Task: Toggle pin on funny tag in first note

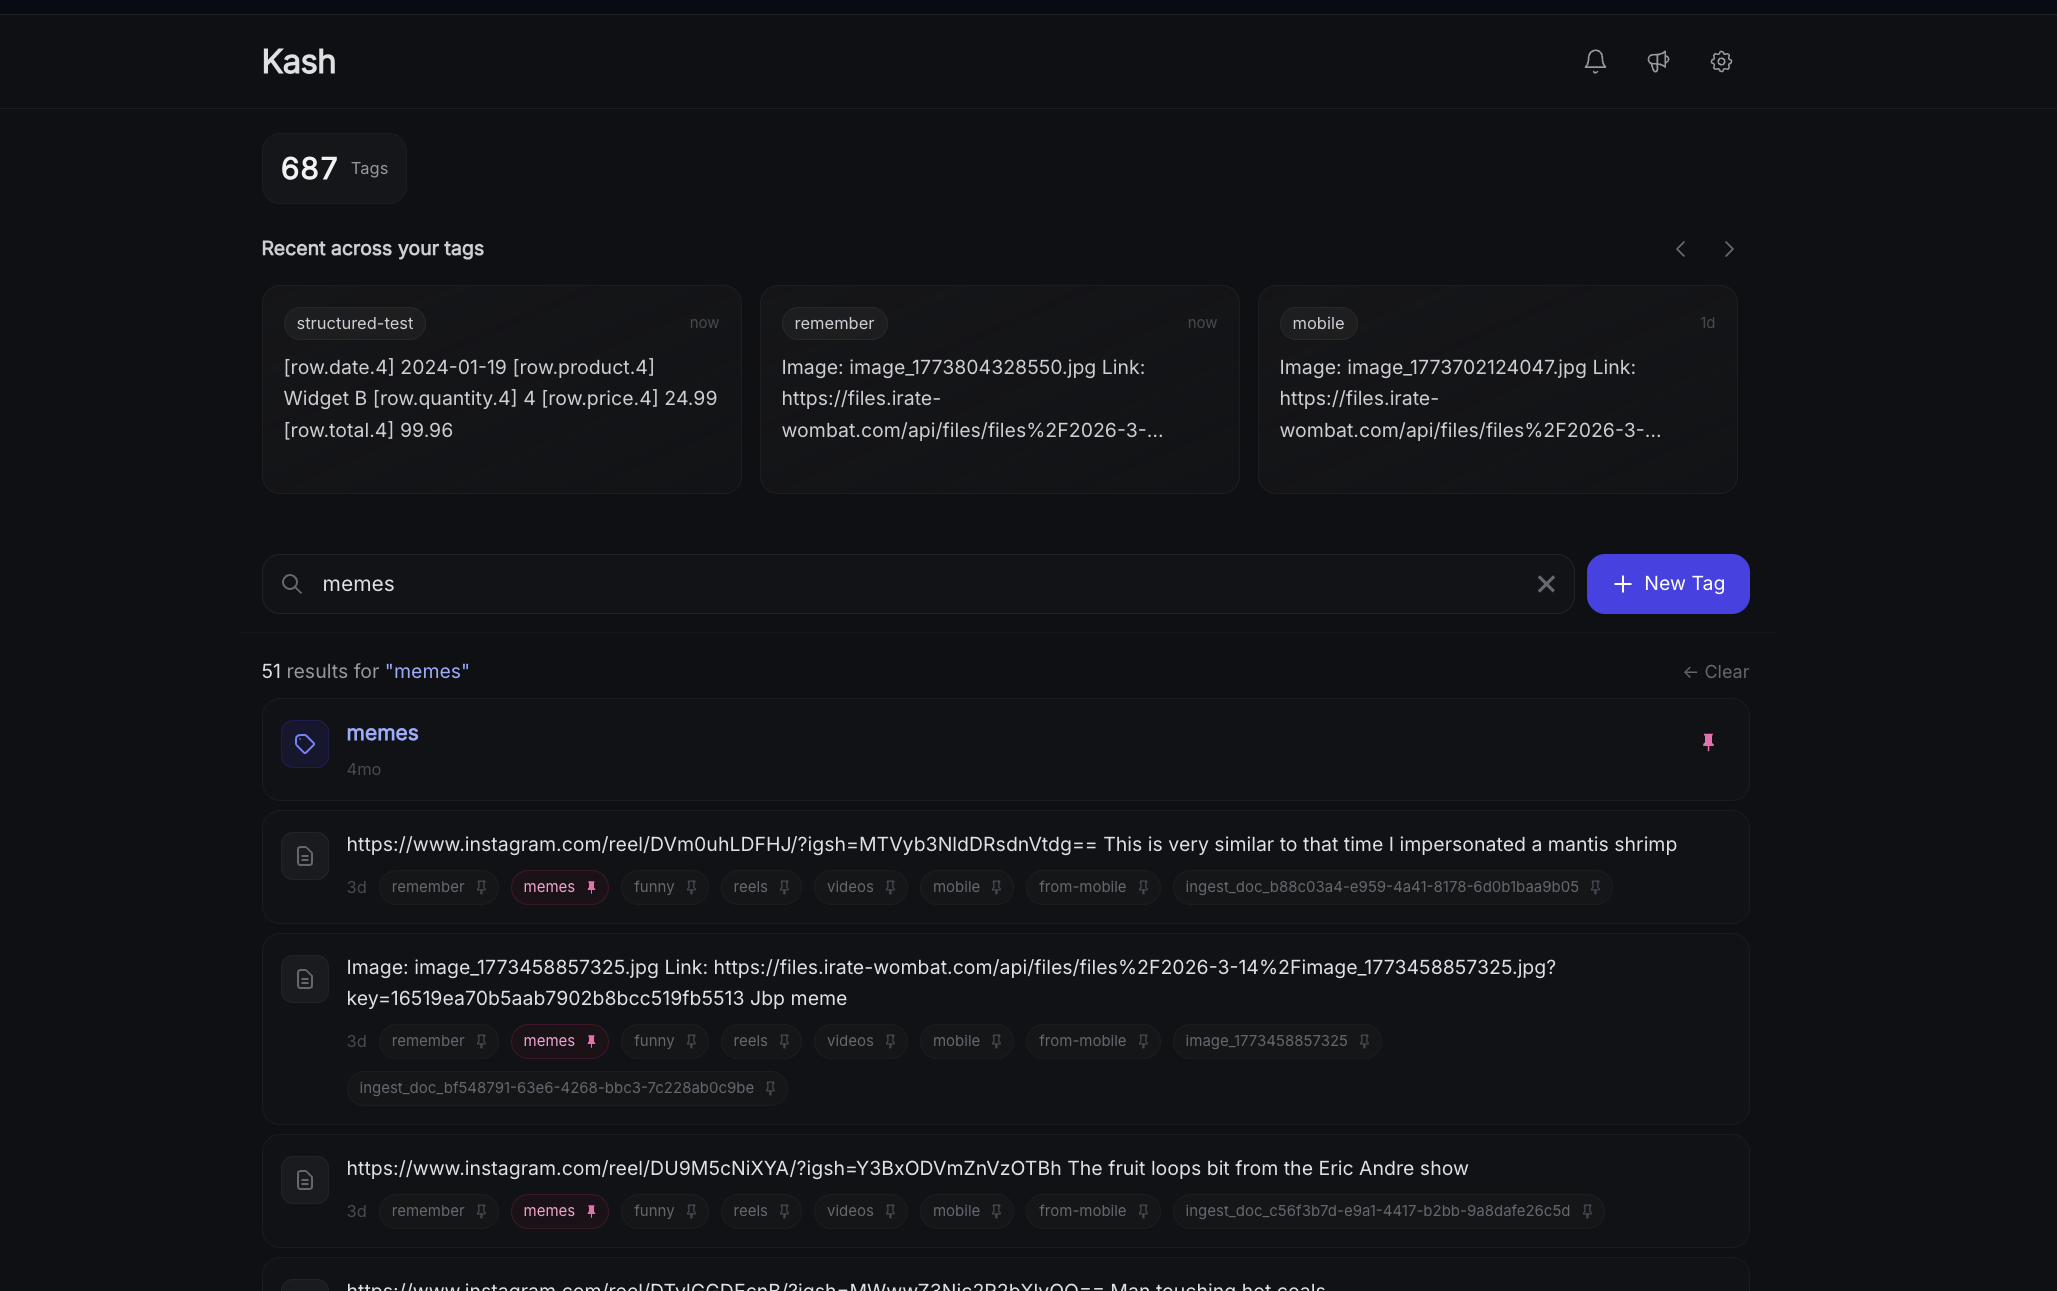Action: coord(691,887)
